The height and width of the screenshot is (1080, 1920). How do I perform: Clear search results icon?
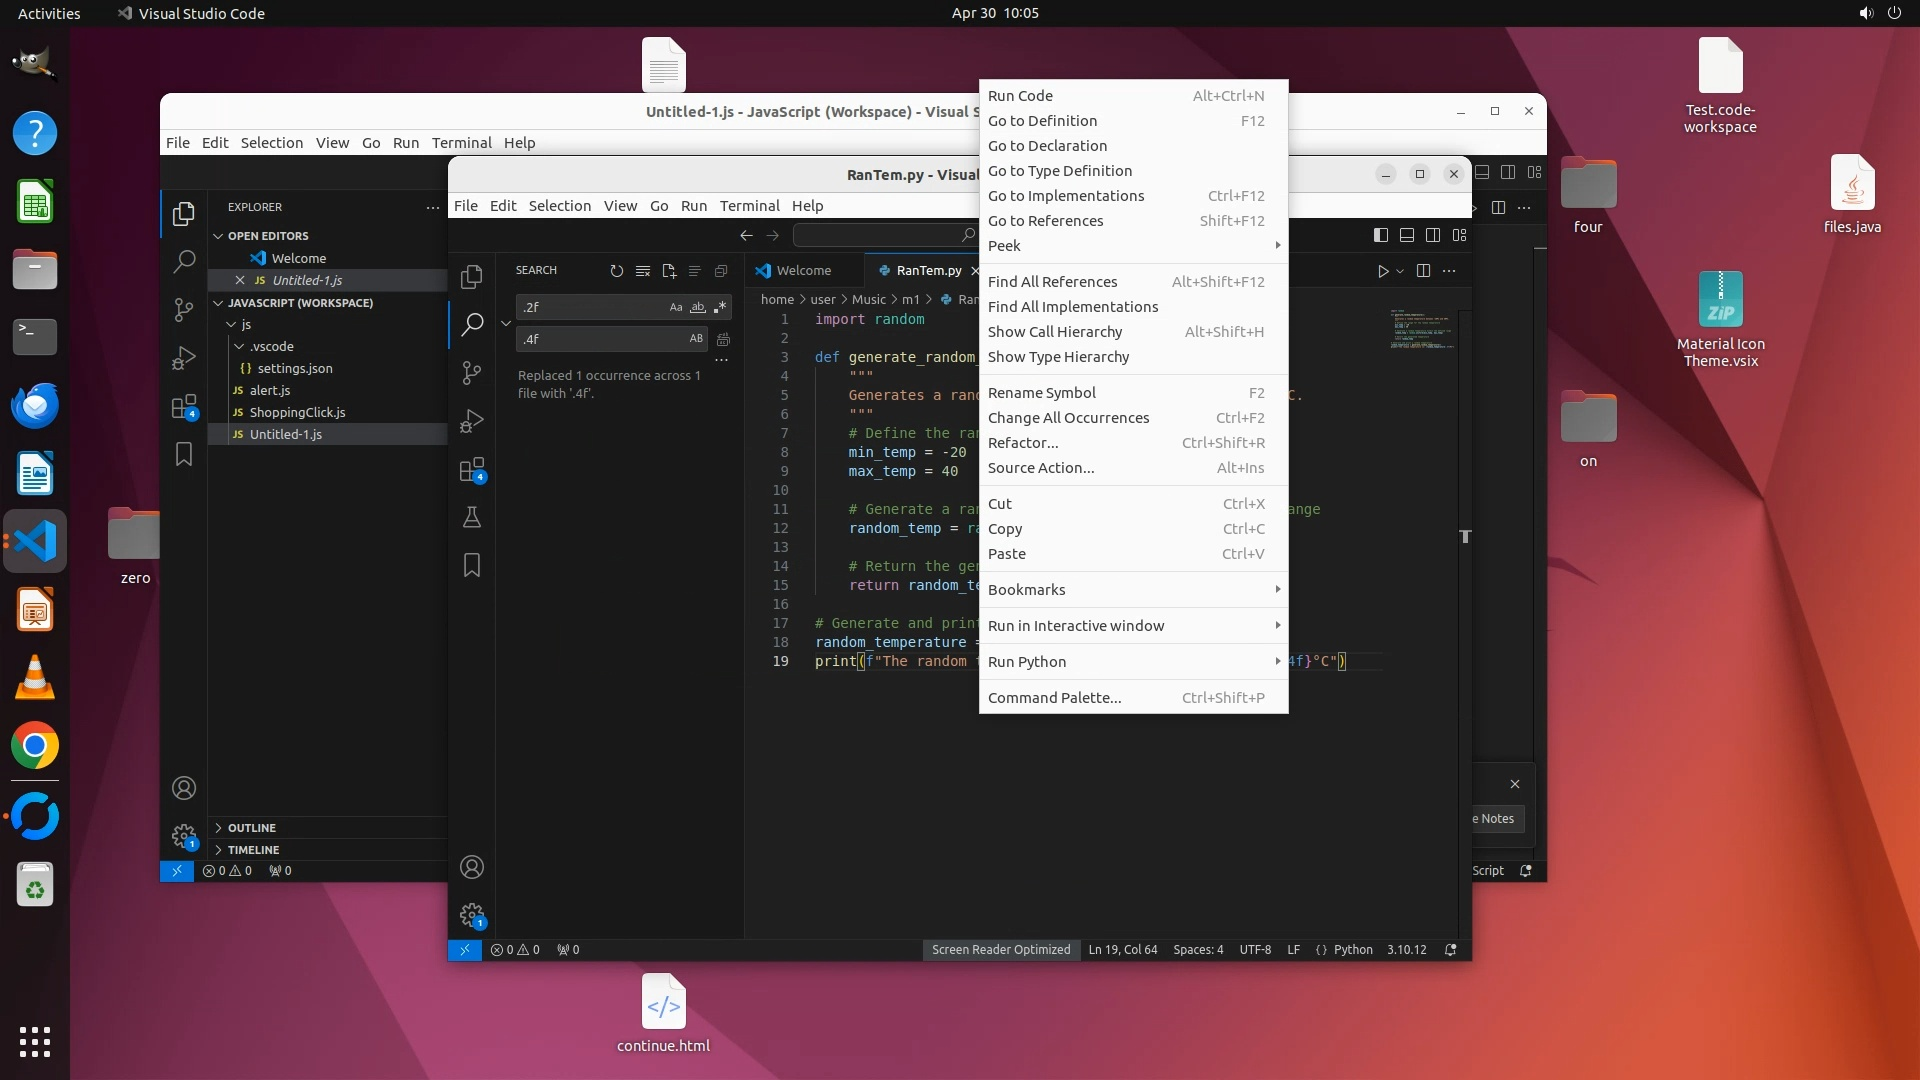(x=642, y=271)
